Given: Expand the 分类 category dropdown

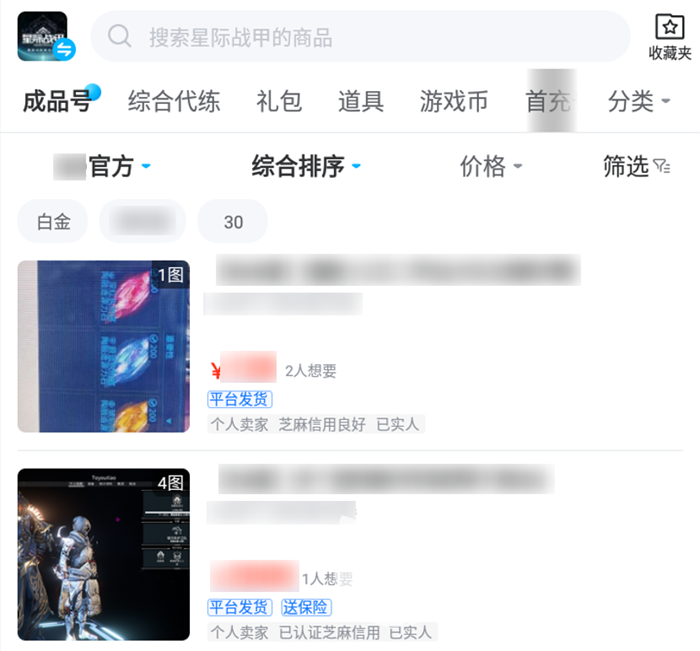Looking at the screenshot, I should tap(639, 101).
